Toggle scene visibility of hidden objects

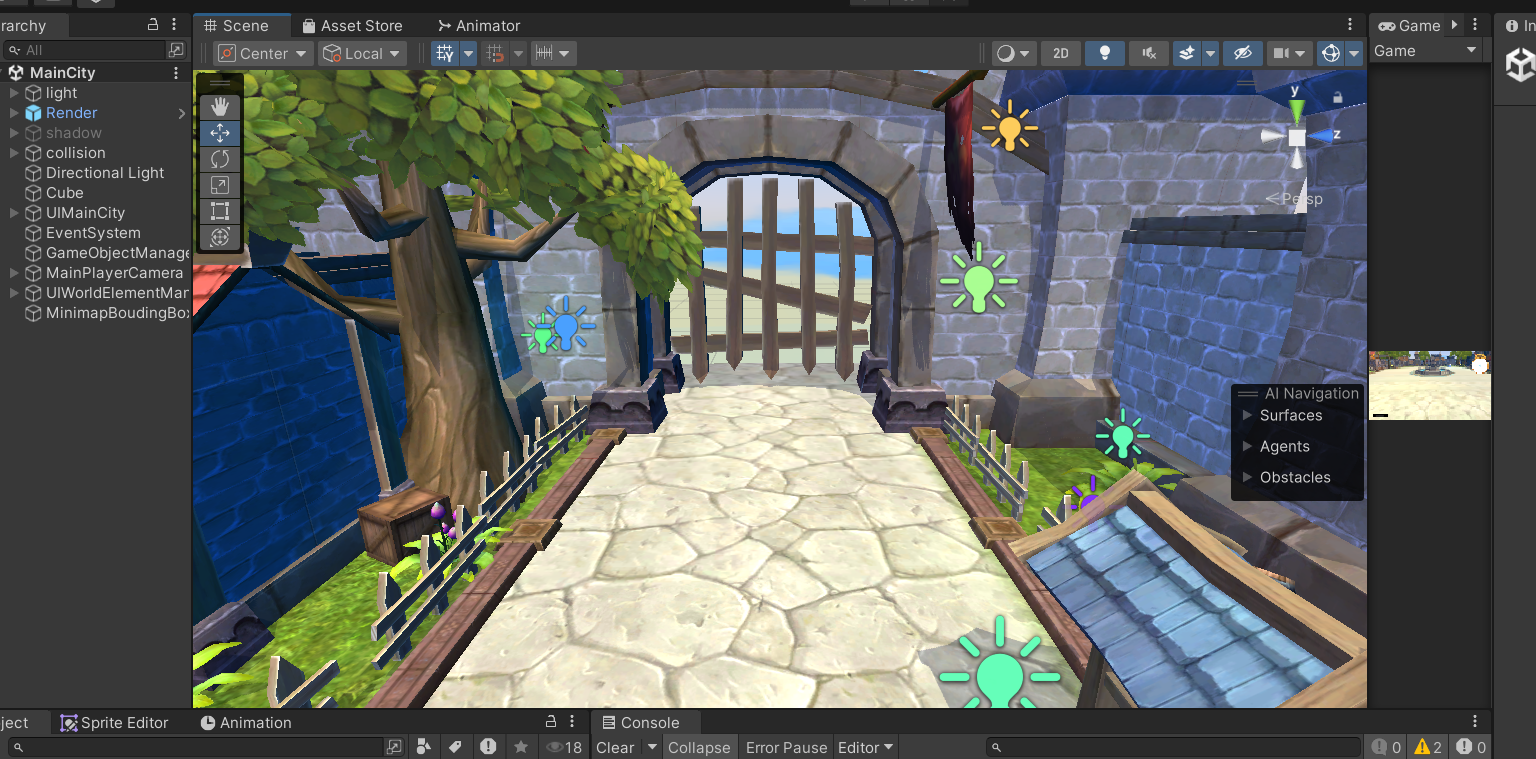pyautogui.click(x=1242, y=54)
